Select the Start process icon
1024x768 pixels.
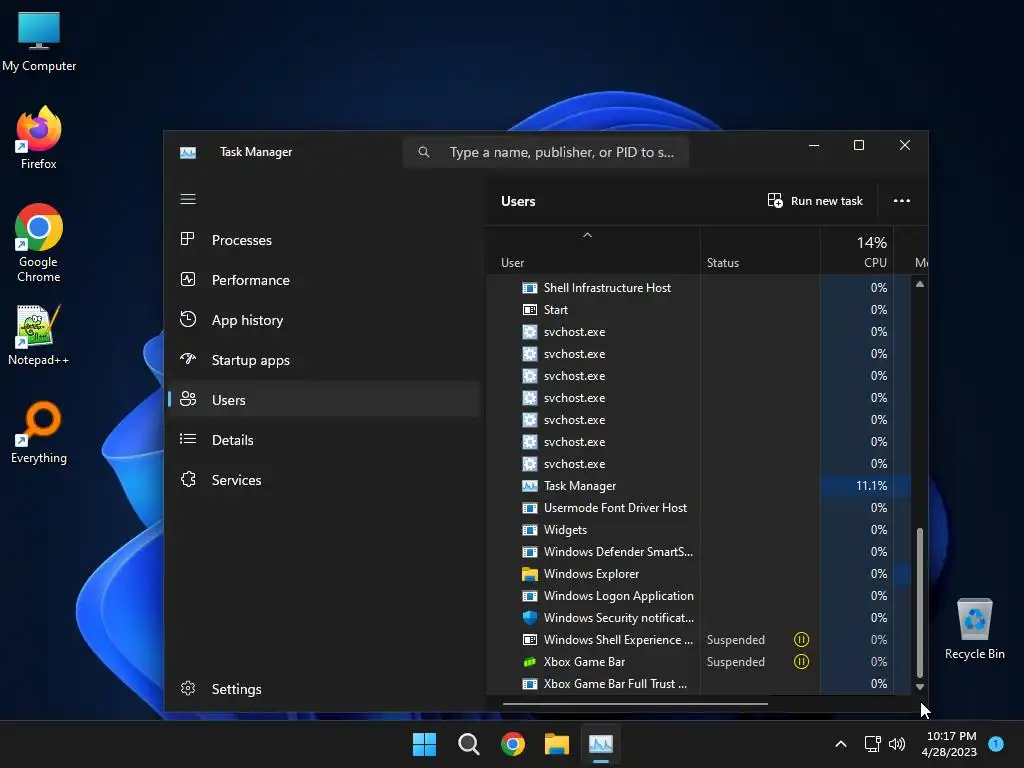530,310
